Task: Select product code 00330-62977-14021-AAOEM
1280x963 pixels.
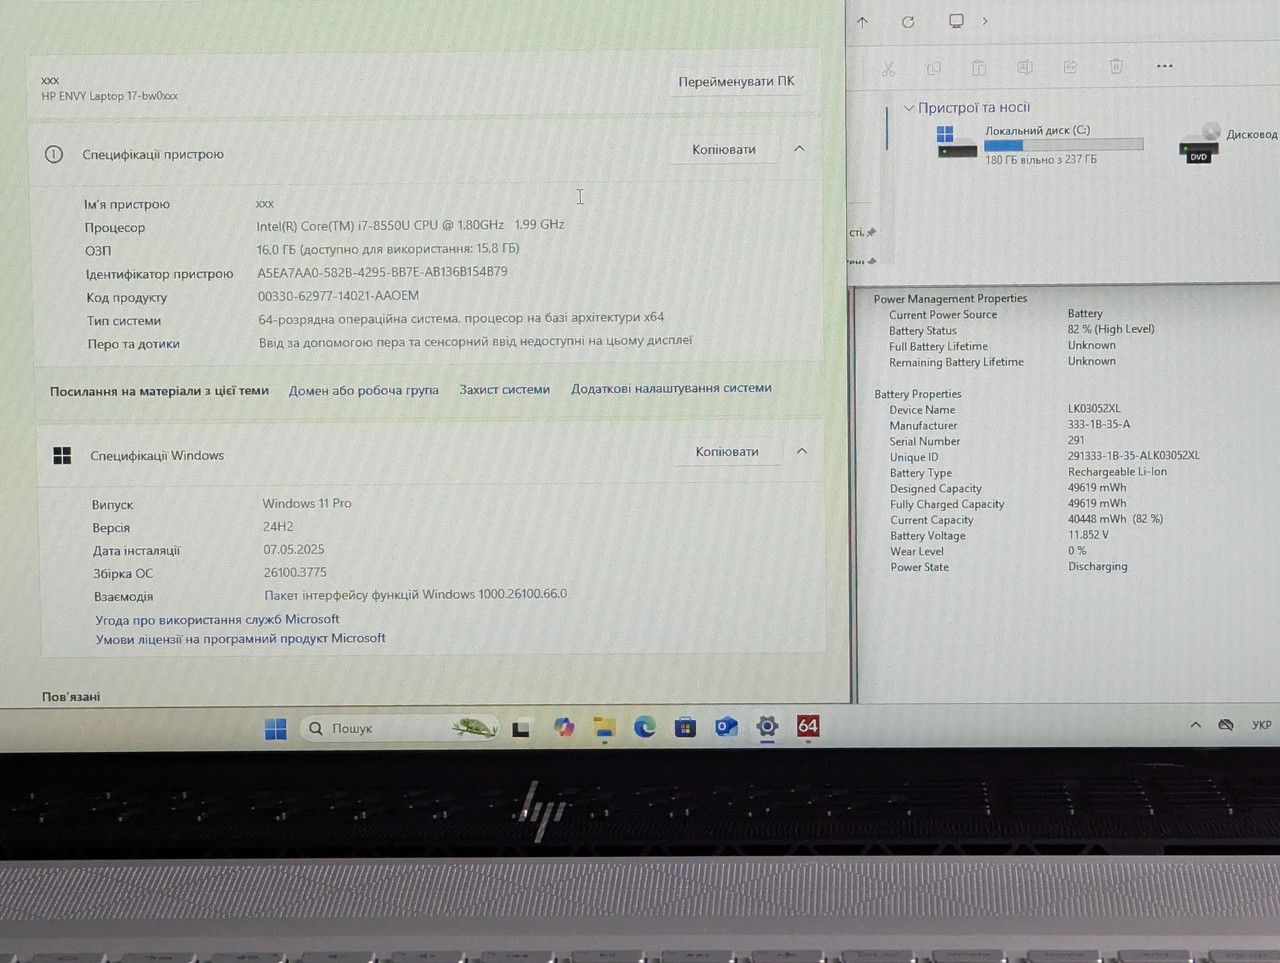Action: [338, 296]
